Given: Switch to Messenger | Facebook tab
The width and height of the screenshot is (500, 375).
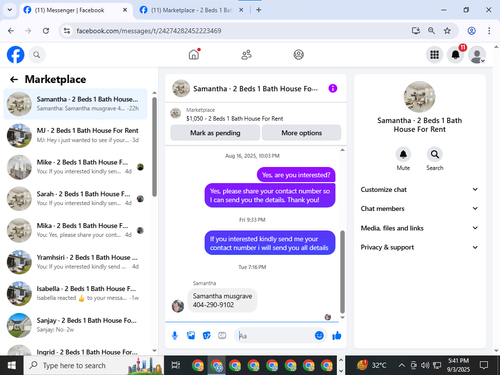Looking at the screenshot, I should (75, 10).
